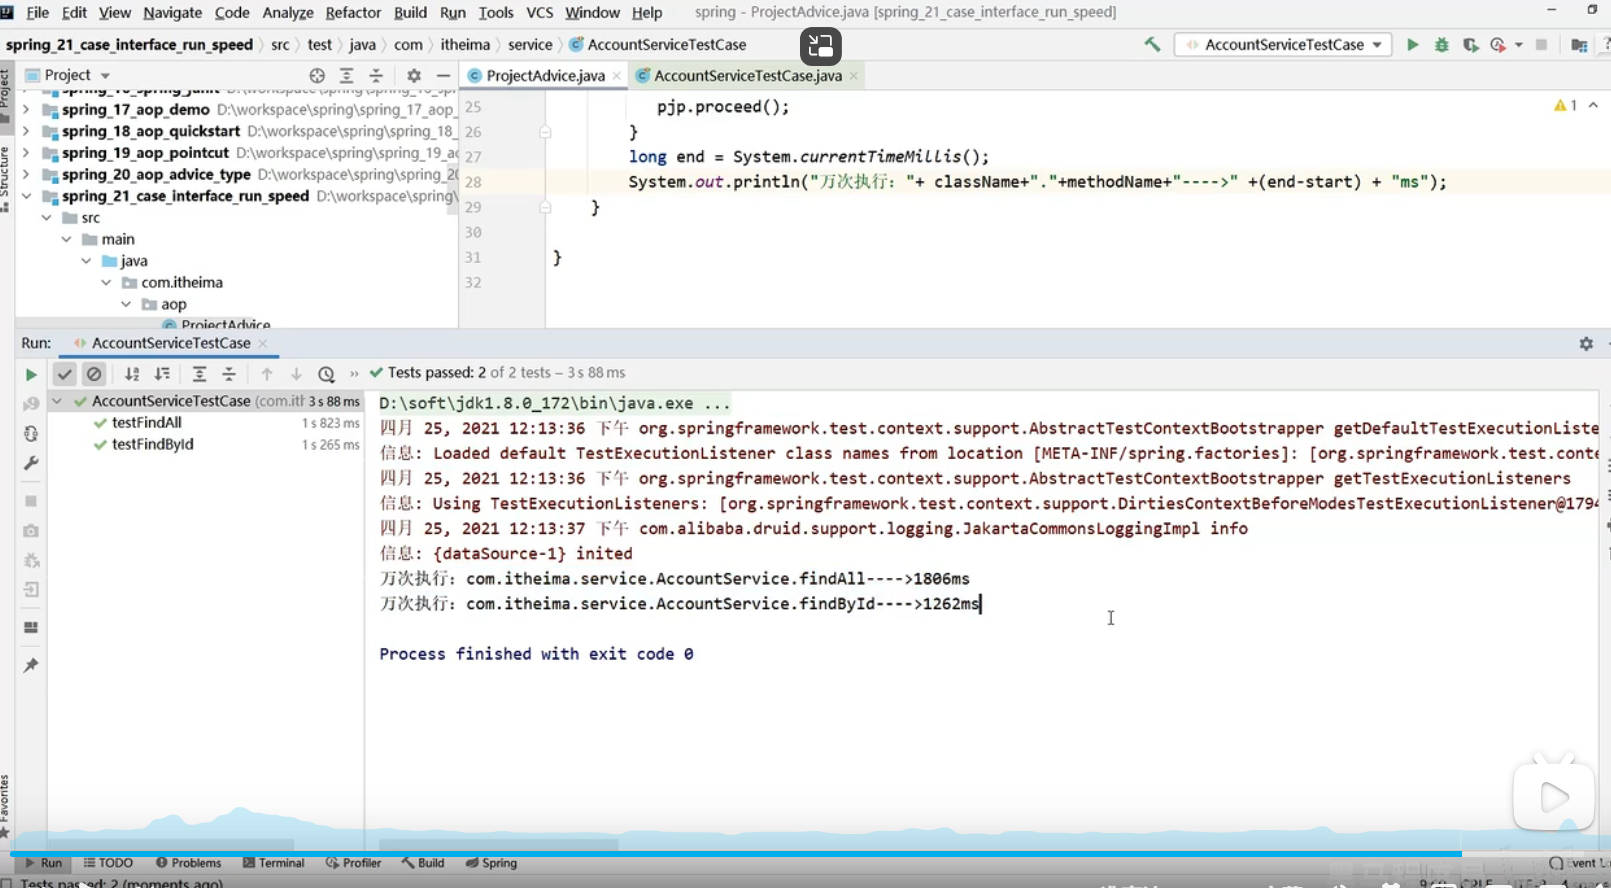Image resolution: width=1611 pixels, height=888 pixels.
Task: Open test history clock icon
Action: (326, 374)
